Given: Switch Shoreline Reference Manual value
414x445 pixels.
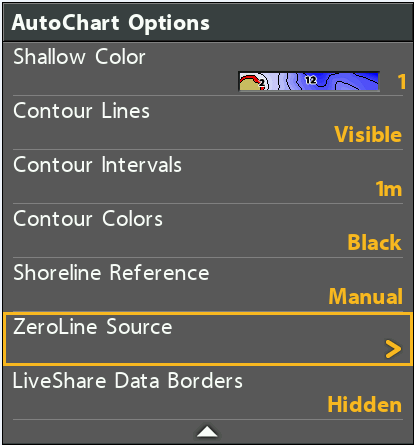Looking at the screenshot, I should [366, 296].
